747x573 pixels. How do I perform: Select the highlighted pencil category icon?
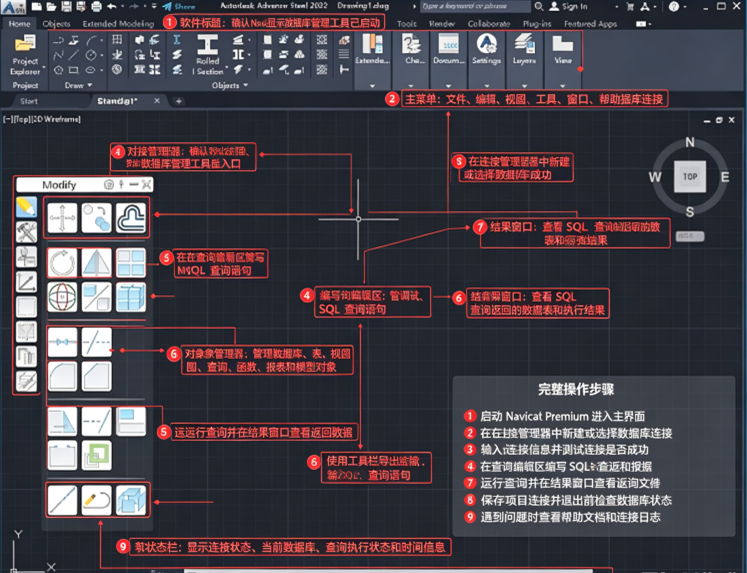(x=26, y=207)
